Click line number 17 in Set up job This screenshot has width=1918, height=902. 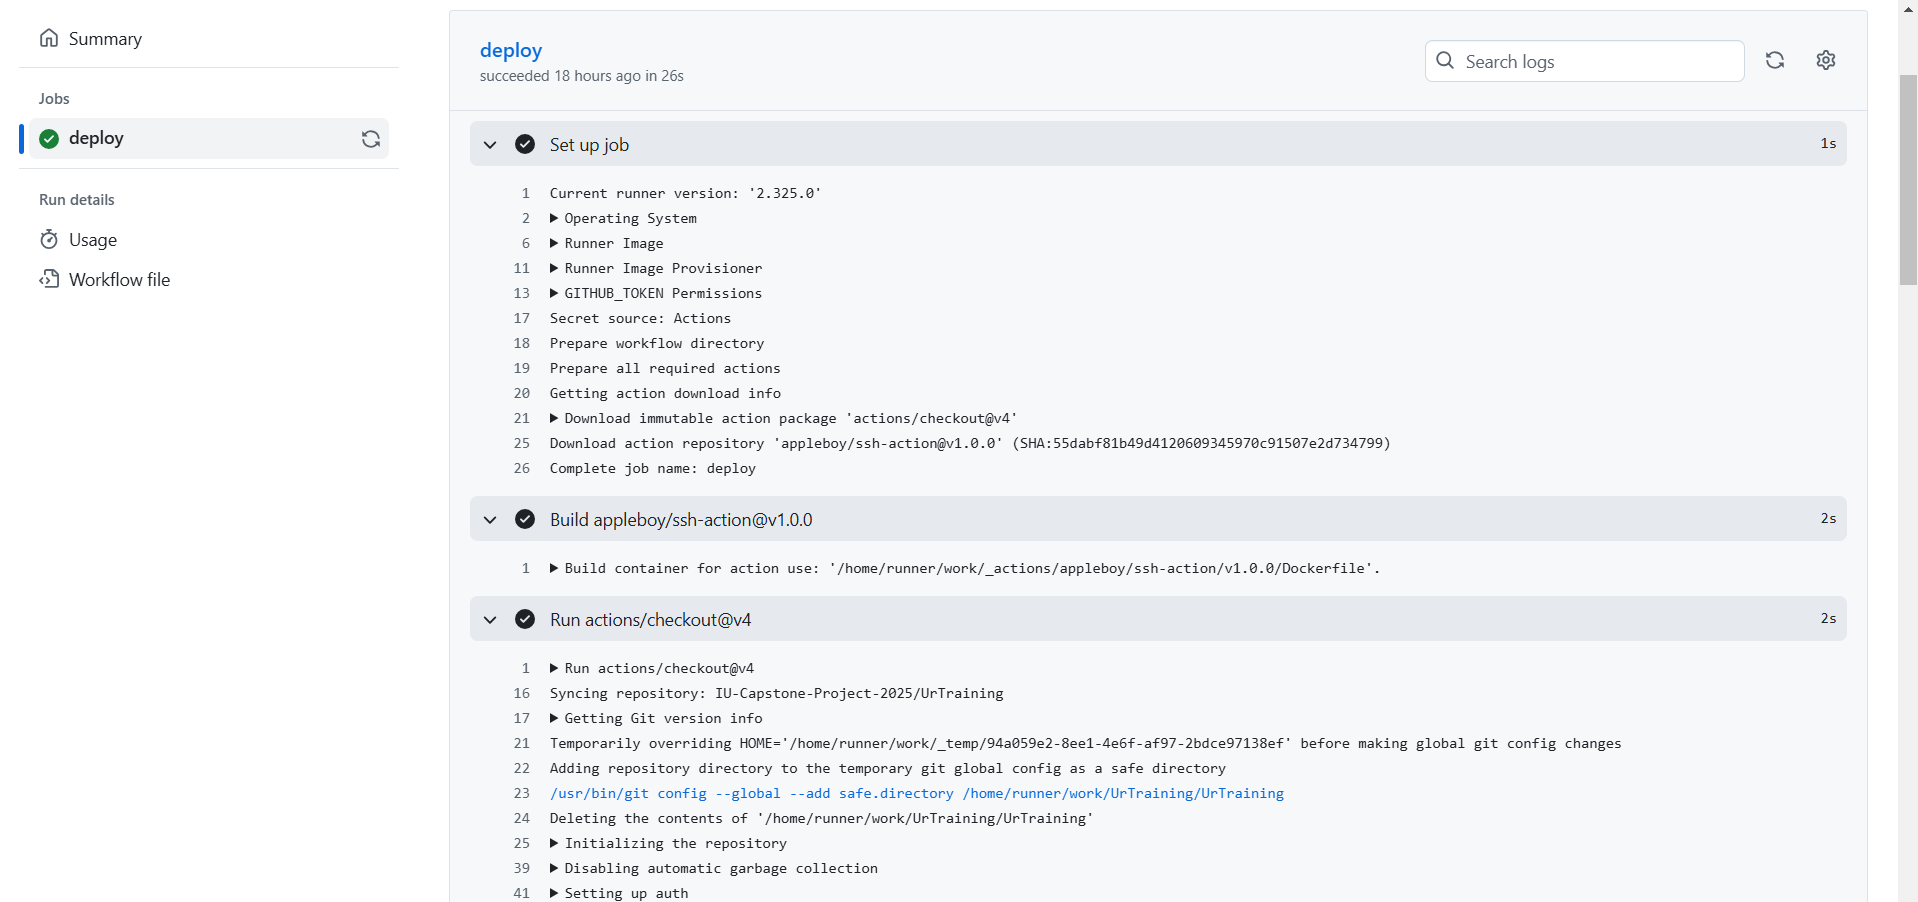522,318
